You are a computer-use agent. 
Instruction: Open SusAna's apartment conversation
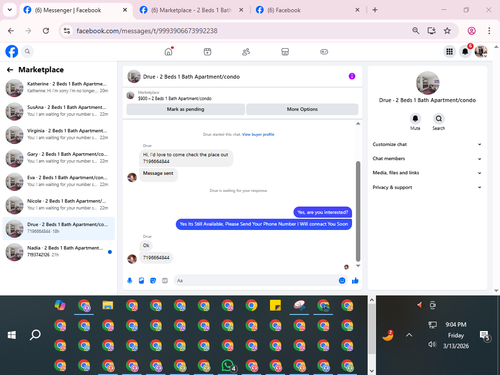[x=58, y=111]
